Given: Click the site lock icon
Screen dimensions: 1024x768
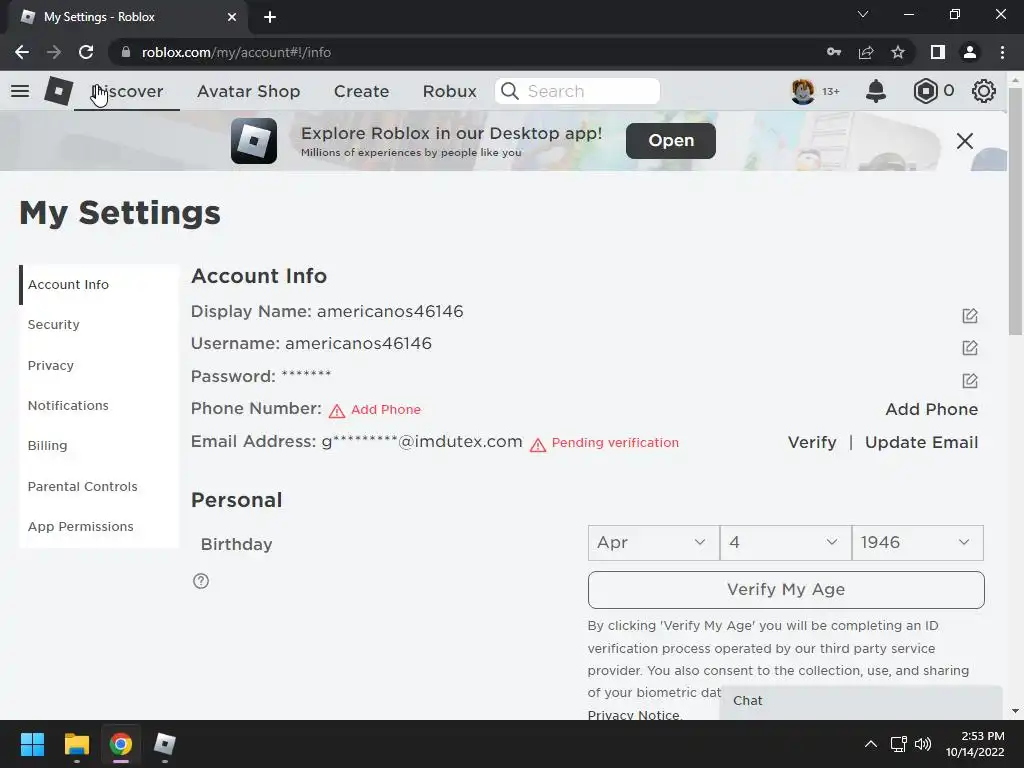Looking at the screenshot, I should [126, 52].
